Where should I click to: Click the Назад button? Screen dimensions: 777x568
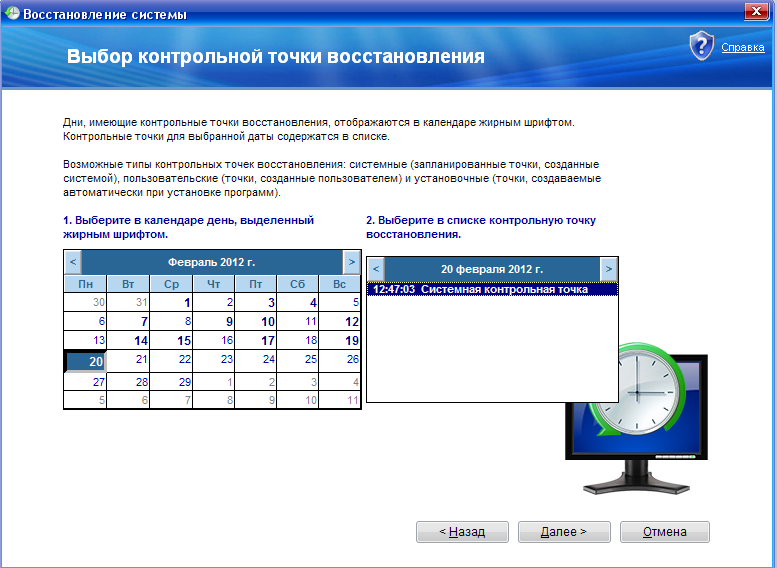coord(462,532)
